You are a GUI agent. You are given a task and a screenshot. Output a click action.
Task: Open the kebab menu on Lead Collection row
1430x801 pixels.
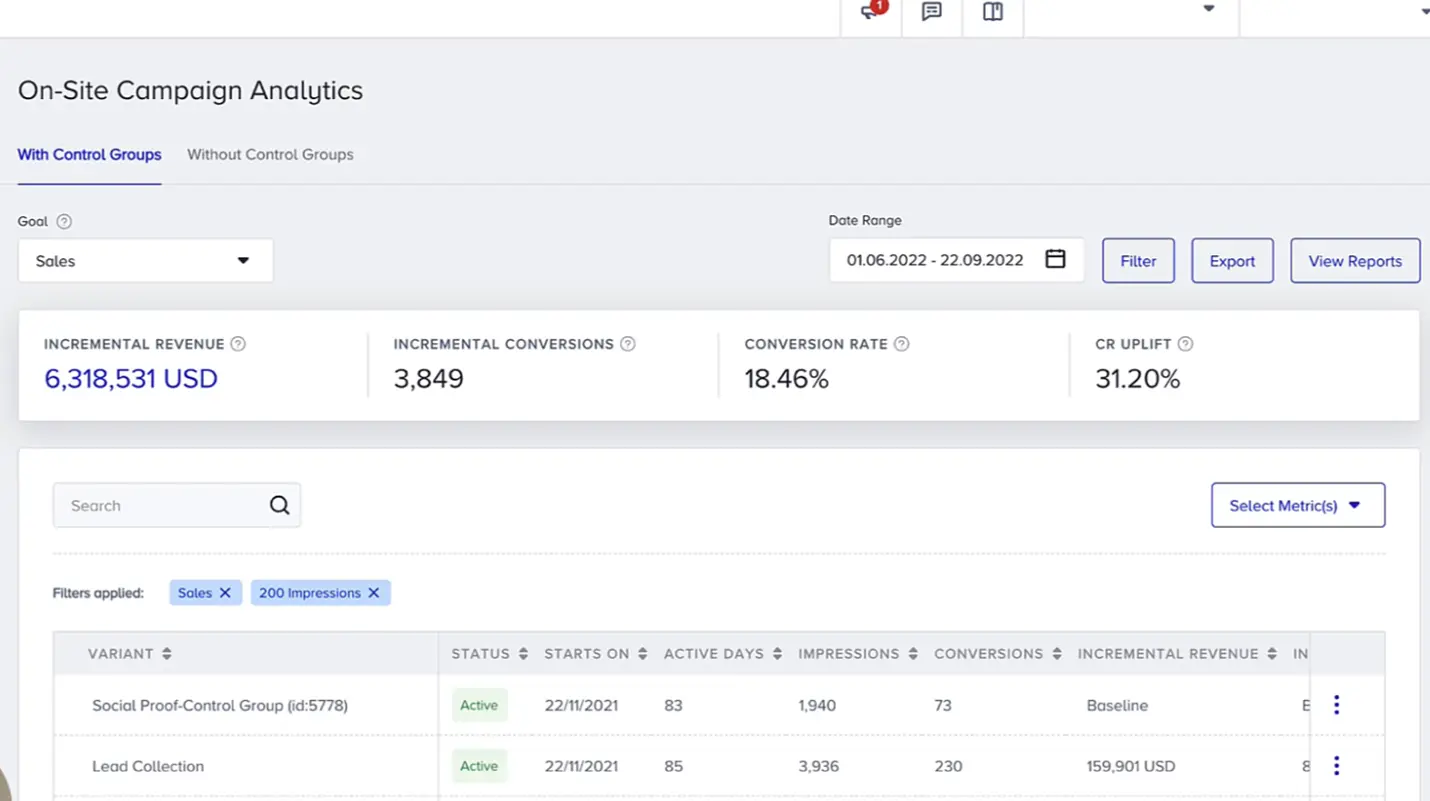click(1337, 765)
